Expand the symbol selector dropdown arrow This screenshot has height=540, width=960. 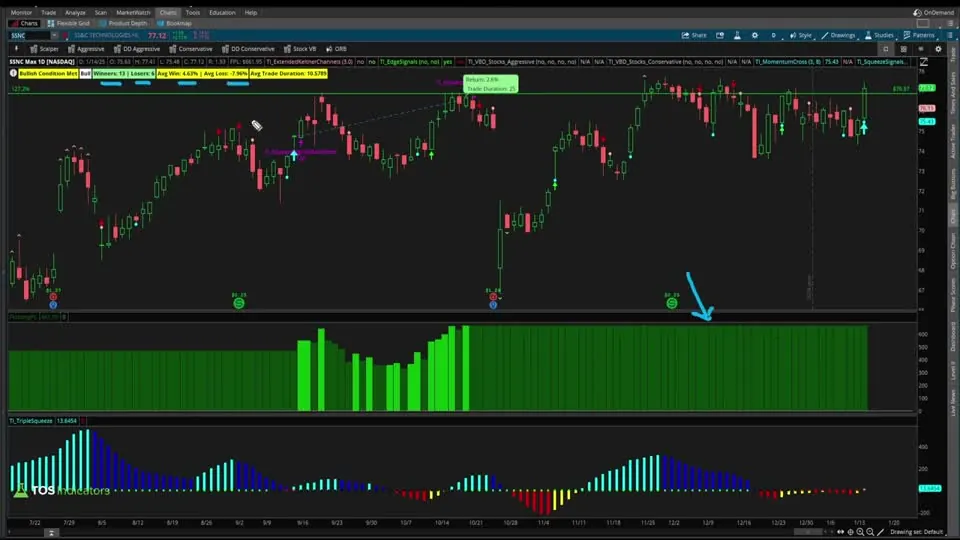tap(54, 36)
